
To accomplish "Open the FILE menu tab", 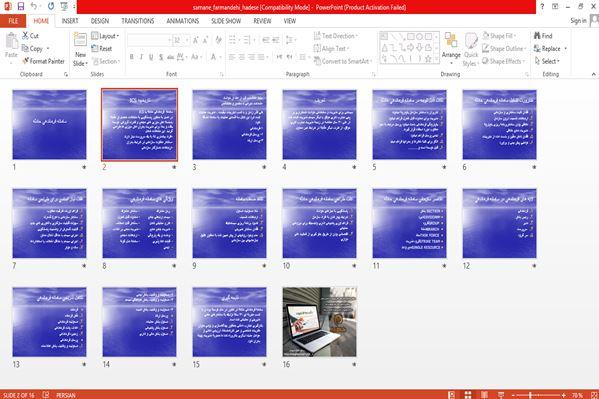I will tap(13, 21).
